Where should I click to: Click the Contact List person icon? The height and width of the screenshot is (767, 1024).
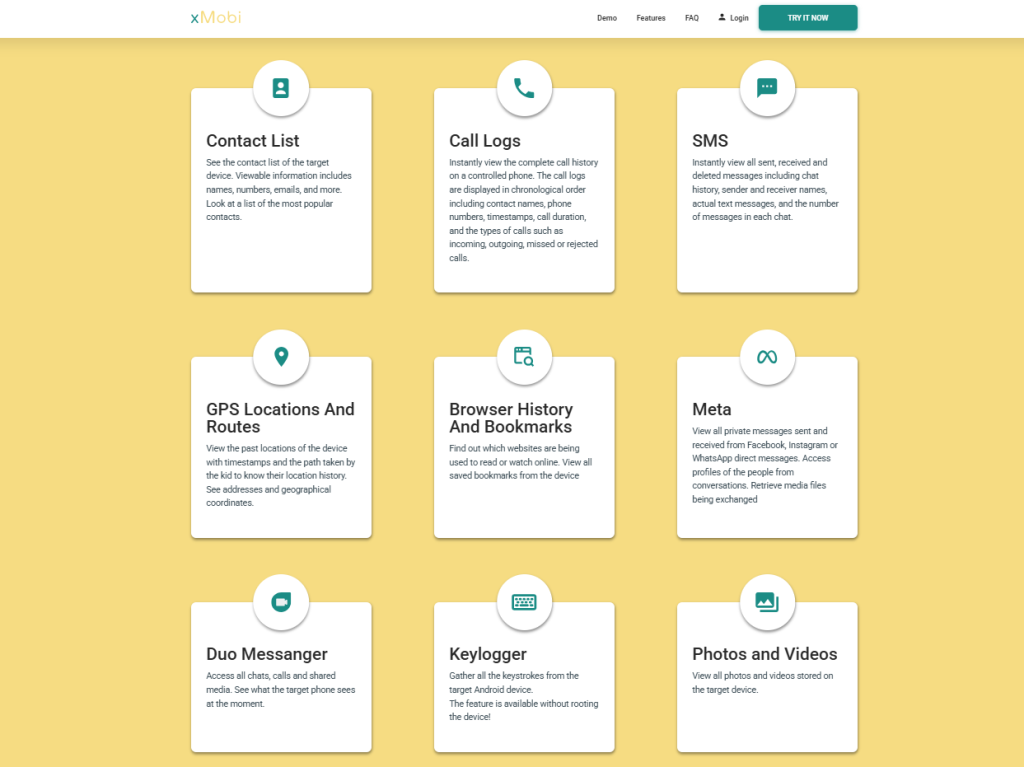(281, 88)
